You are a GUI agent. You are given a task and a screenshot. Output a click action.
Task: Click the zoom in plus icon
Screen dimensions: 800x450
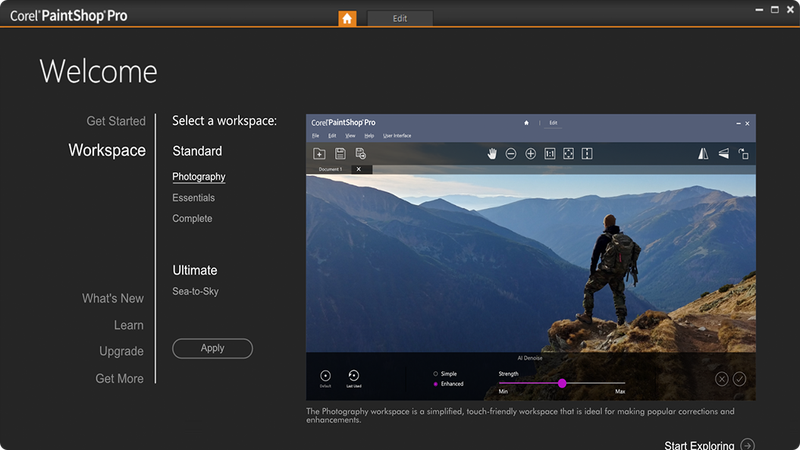pos(531,154)
